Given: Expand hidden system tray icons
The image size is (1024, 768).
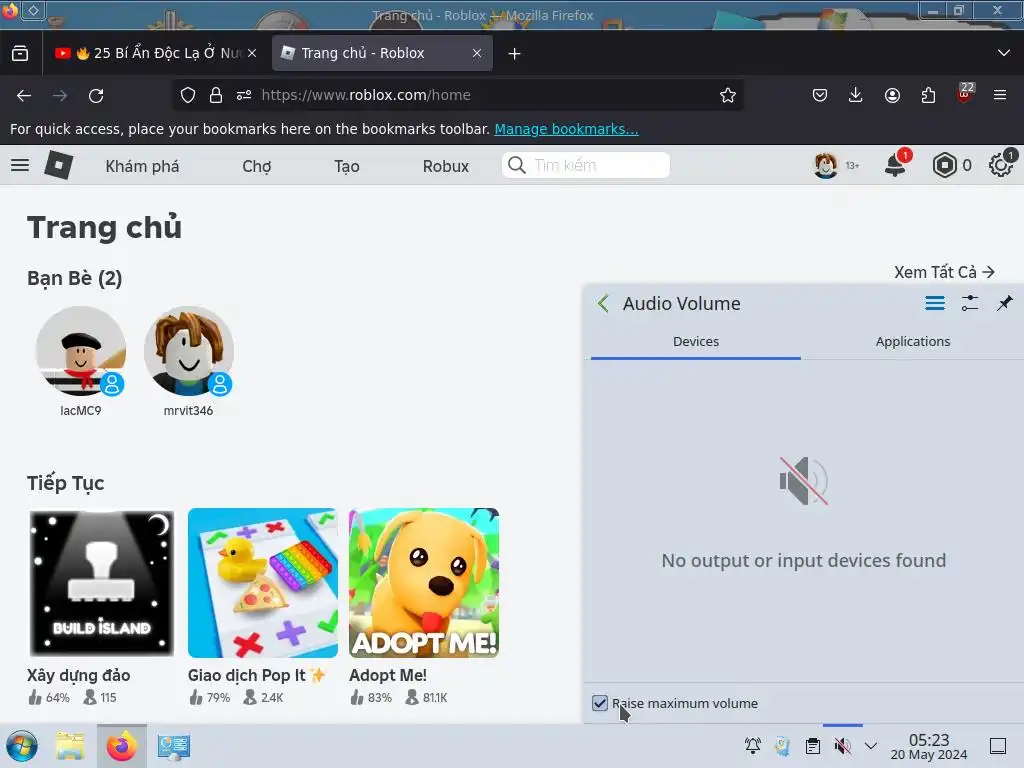Looking at the screenshot, I should 871,746.
